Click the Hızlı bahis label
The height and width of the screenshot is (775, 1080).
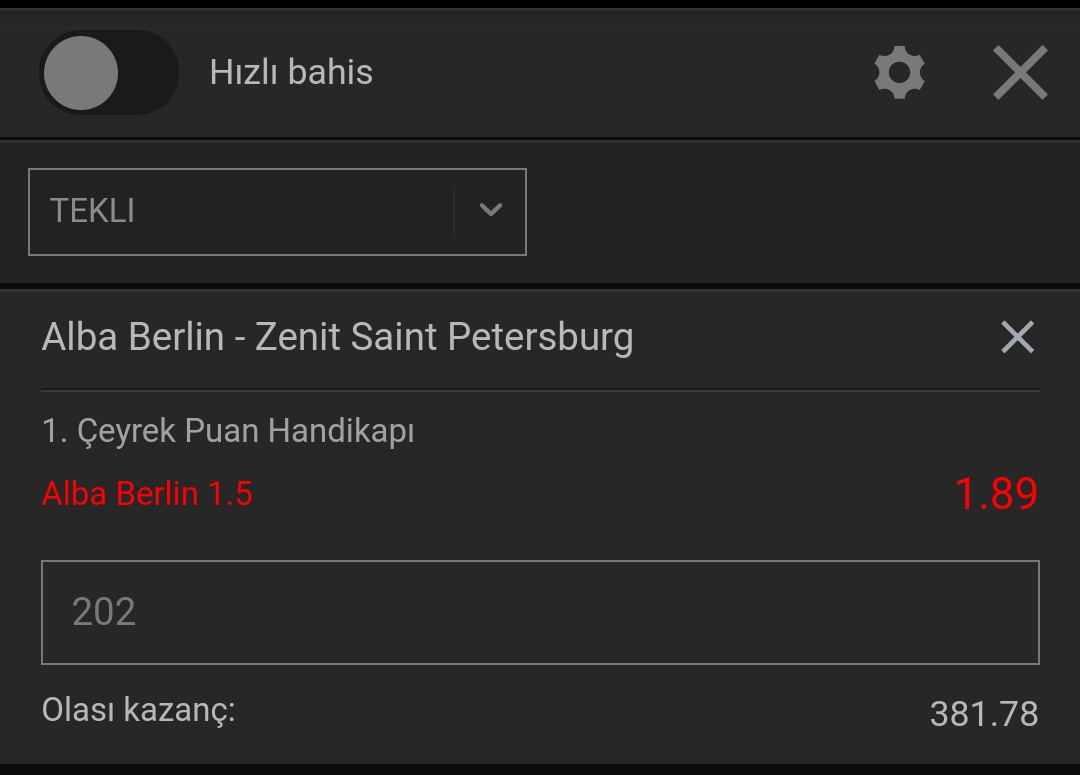tap(291, 72)
